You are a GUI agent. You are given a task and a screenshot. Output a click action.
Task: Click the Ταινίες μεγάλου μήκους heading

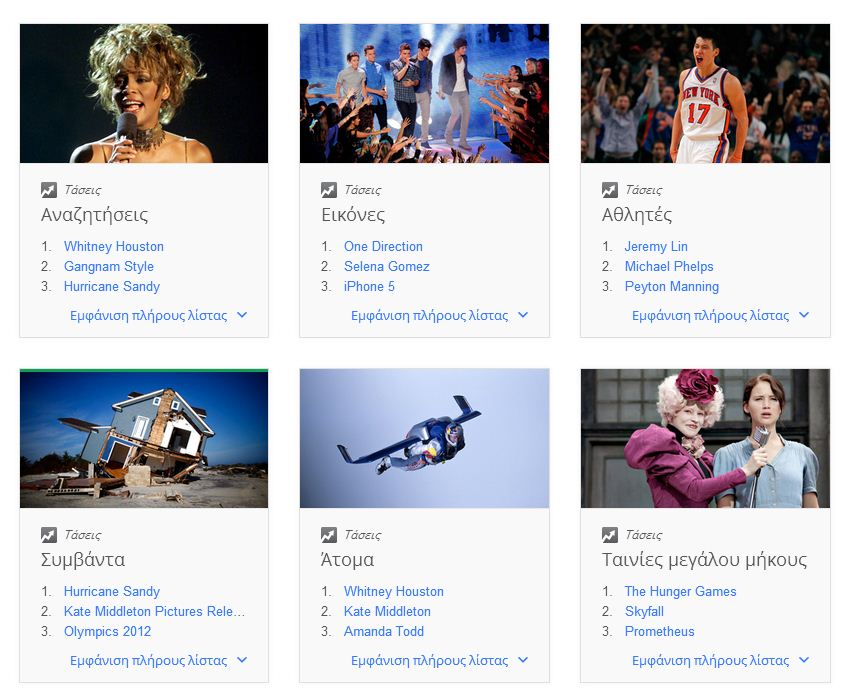pyautogui.click(x=705, y=560)
